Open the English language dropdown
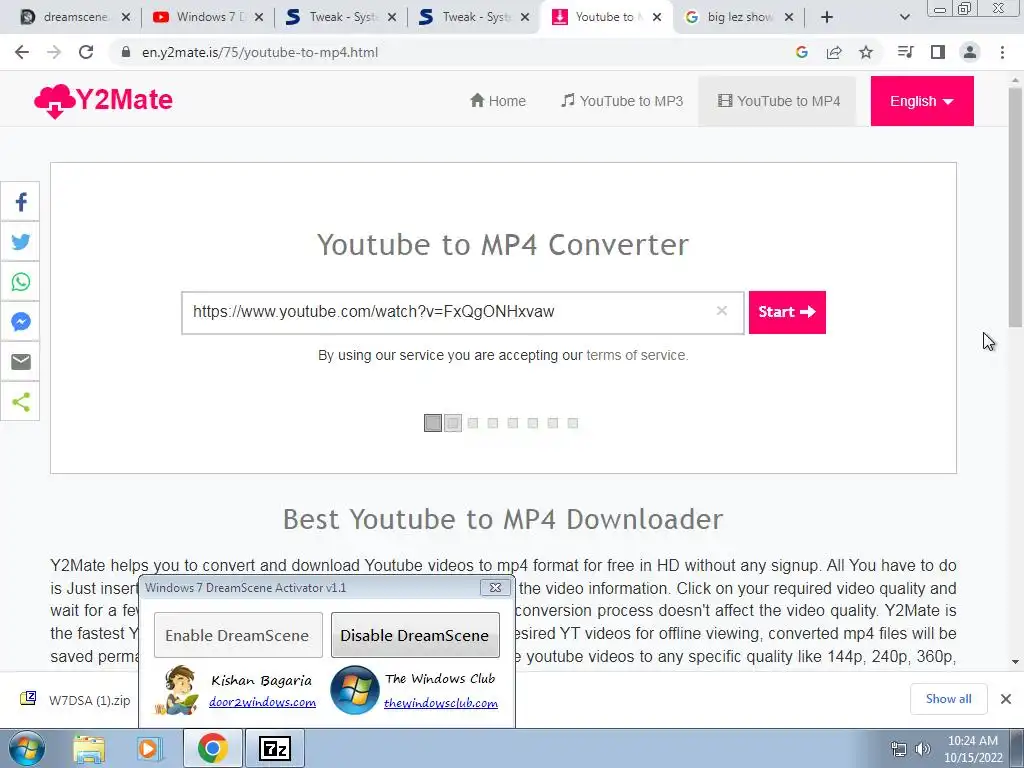Viewport: 1024px width, 768px height. pos(922,101)
